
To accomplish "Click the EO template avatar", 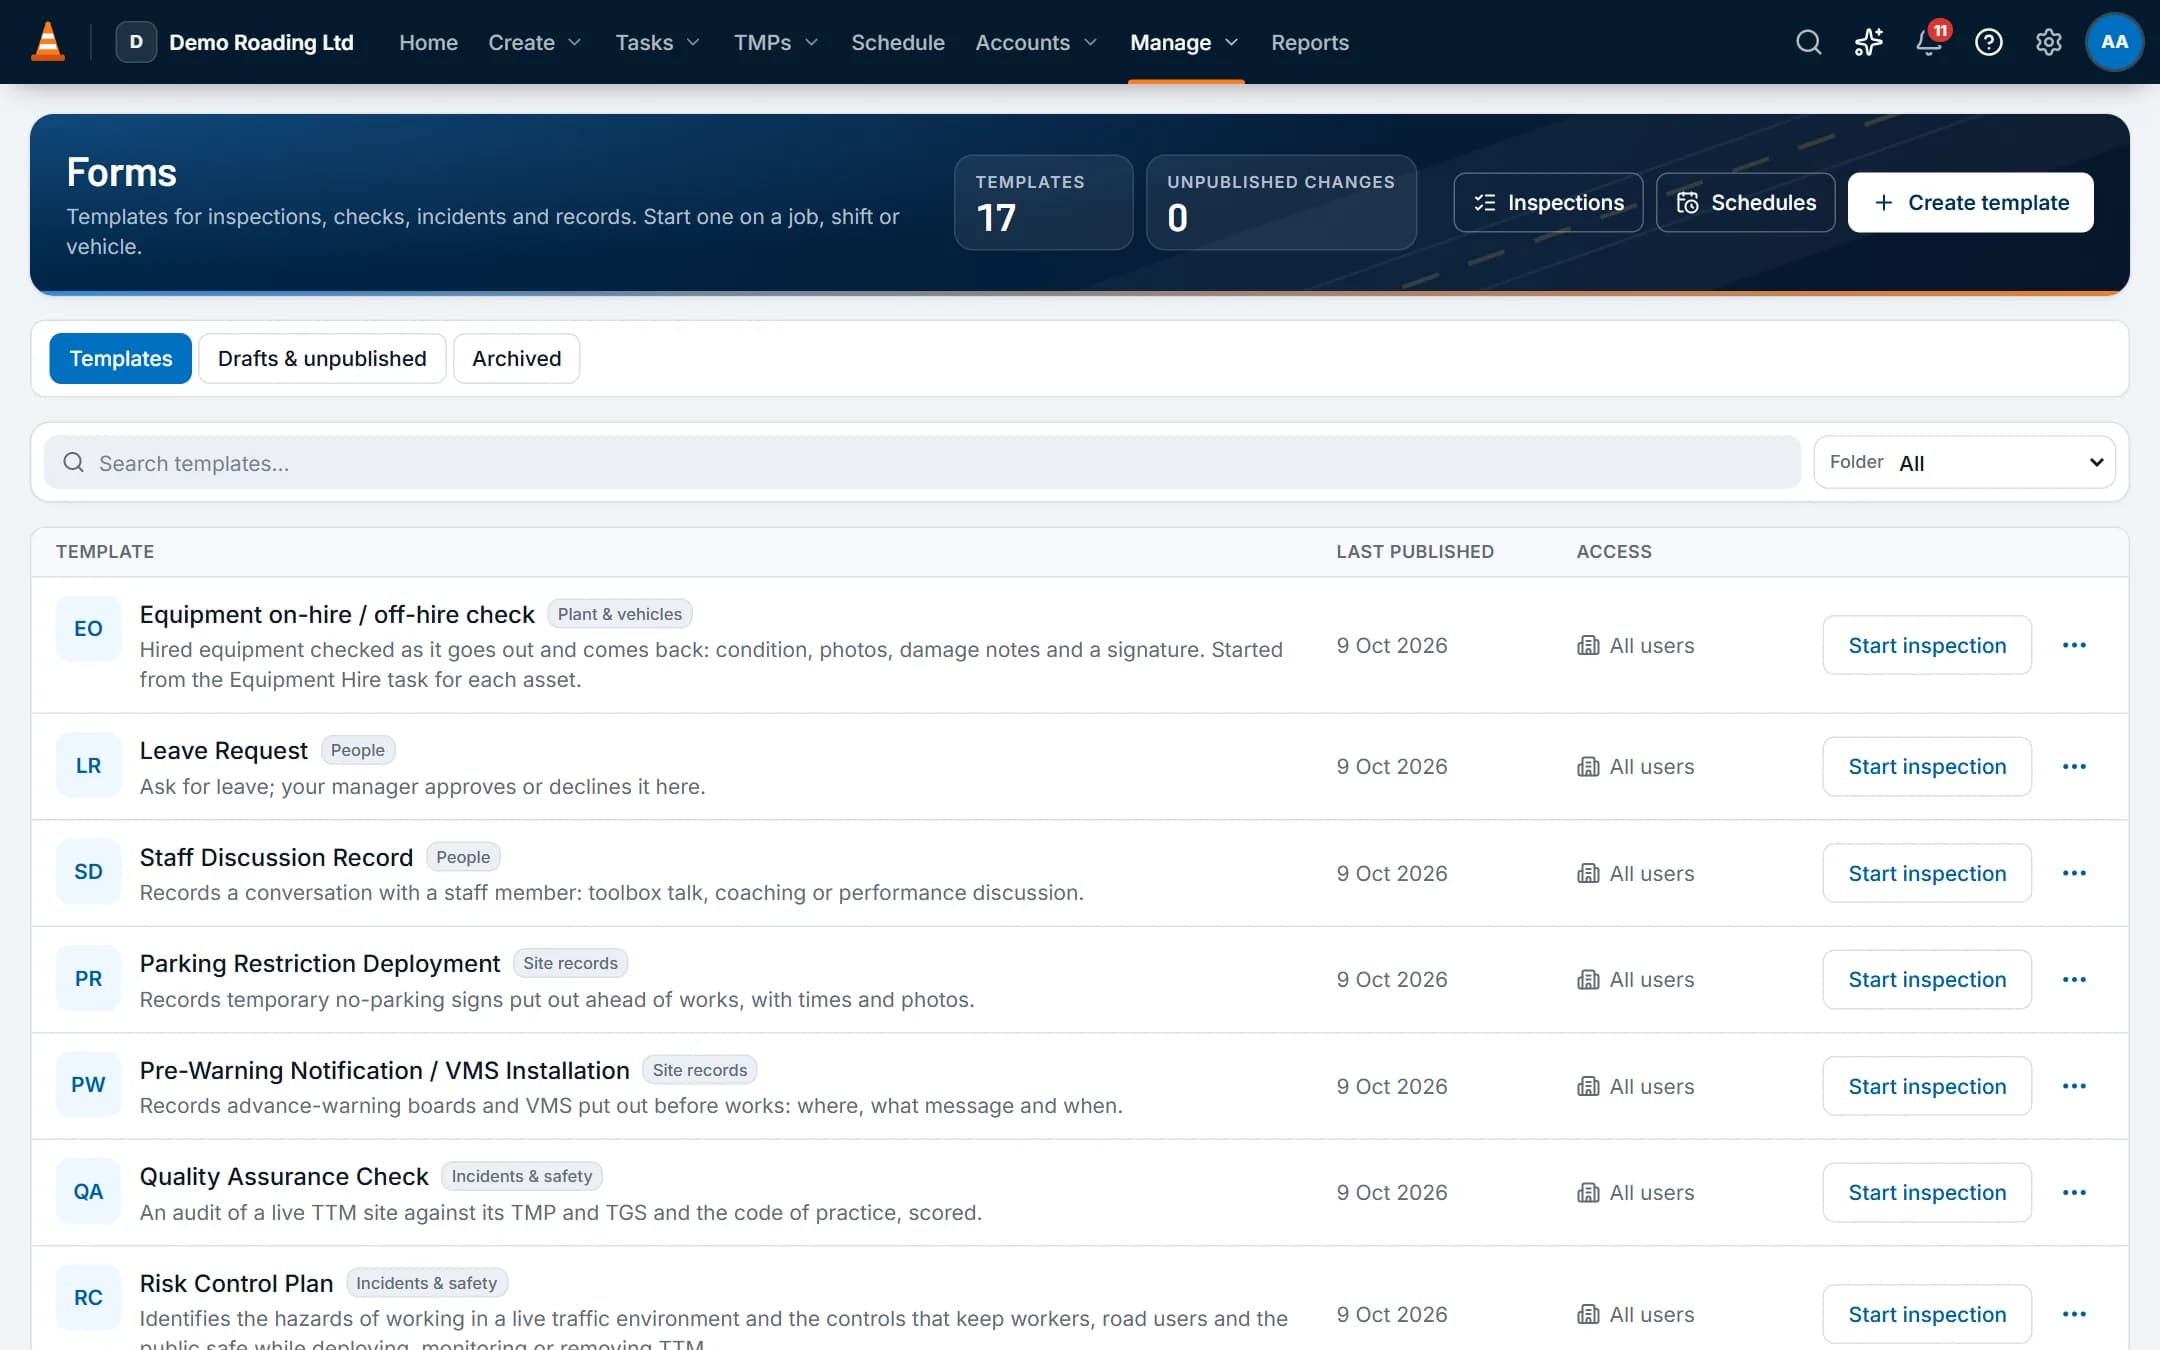I will [88, 628].
